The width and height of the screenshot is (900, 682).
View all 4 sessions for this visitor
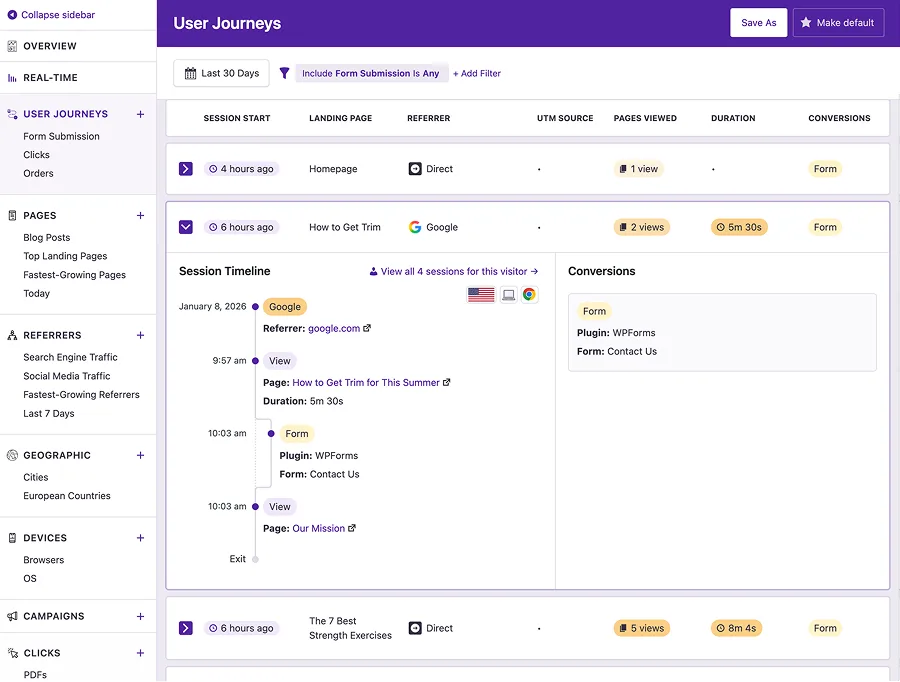[453, 272]
